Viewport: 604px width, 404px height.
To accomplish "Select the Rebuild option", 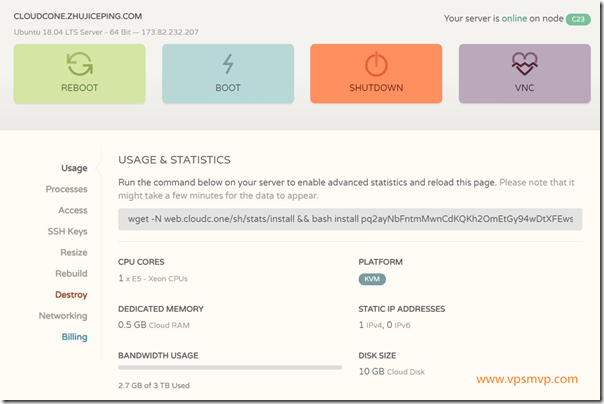I will (71, 273).
